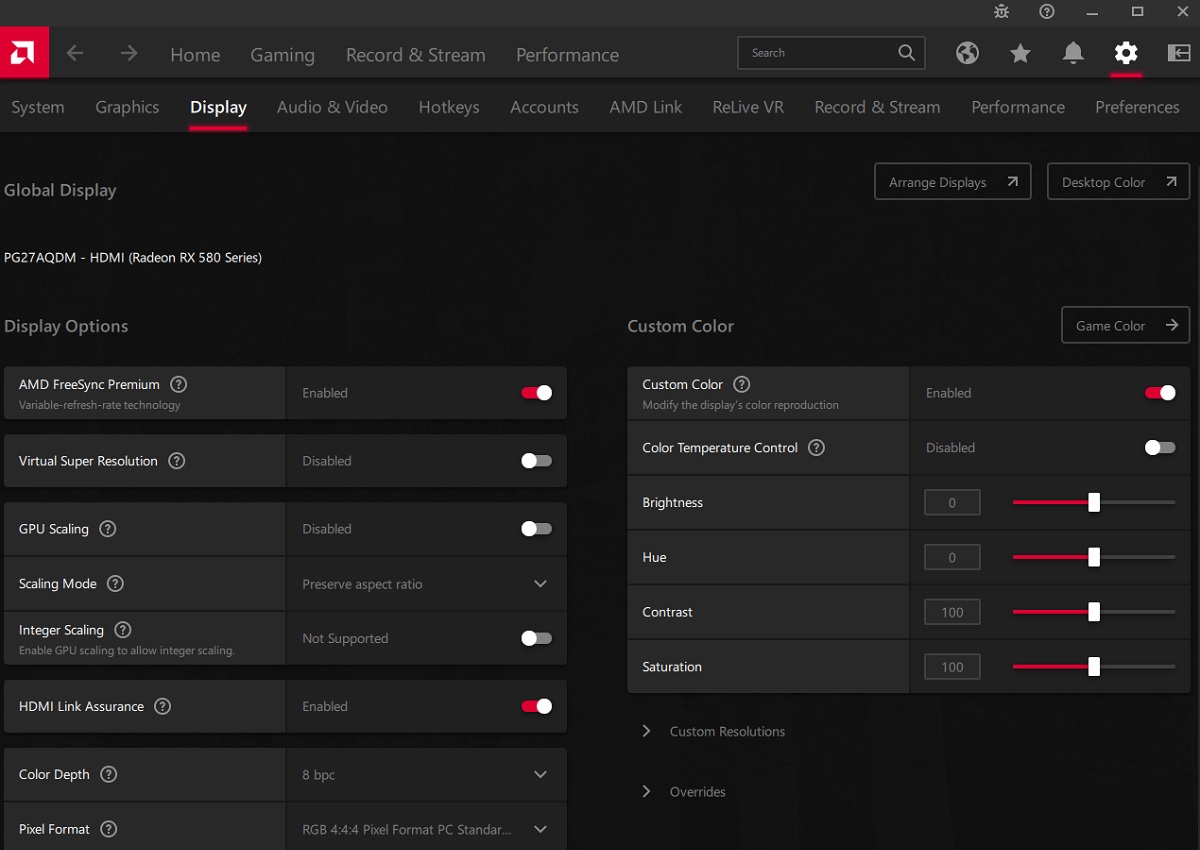Switch to the Preferences tab
Viewport: 1200px width, 850px height.
point(1137,107)
